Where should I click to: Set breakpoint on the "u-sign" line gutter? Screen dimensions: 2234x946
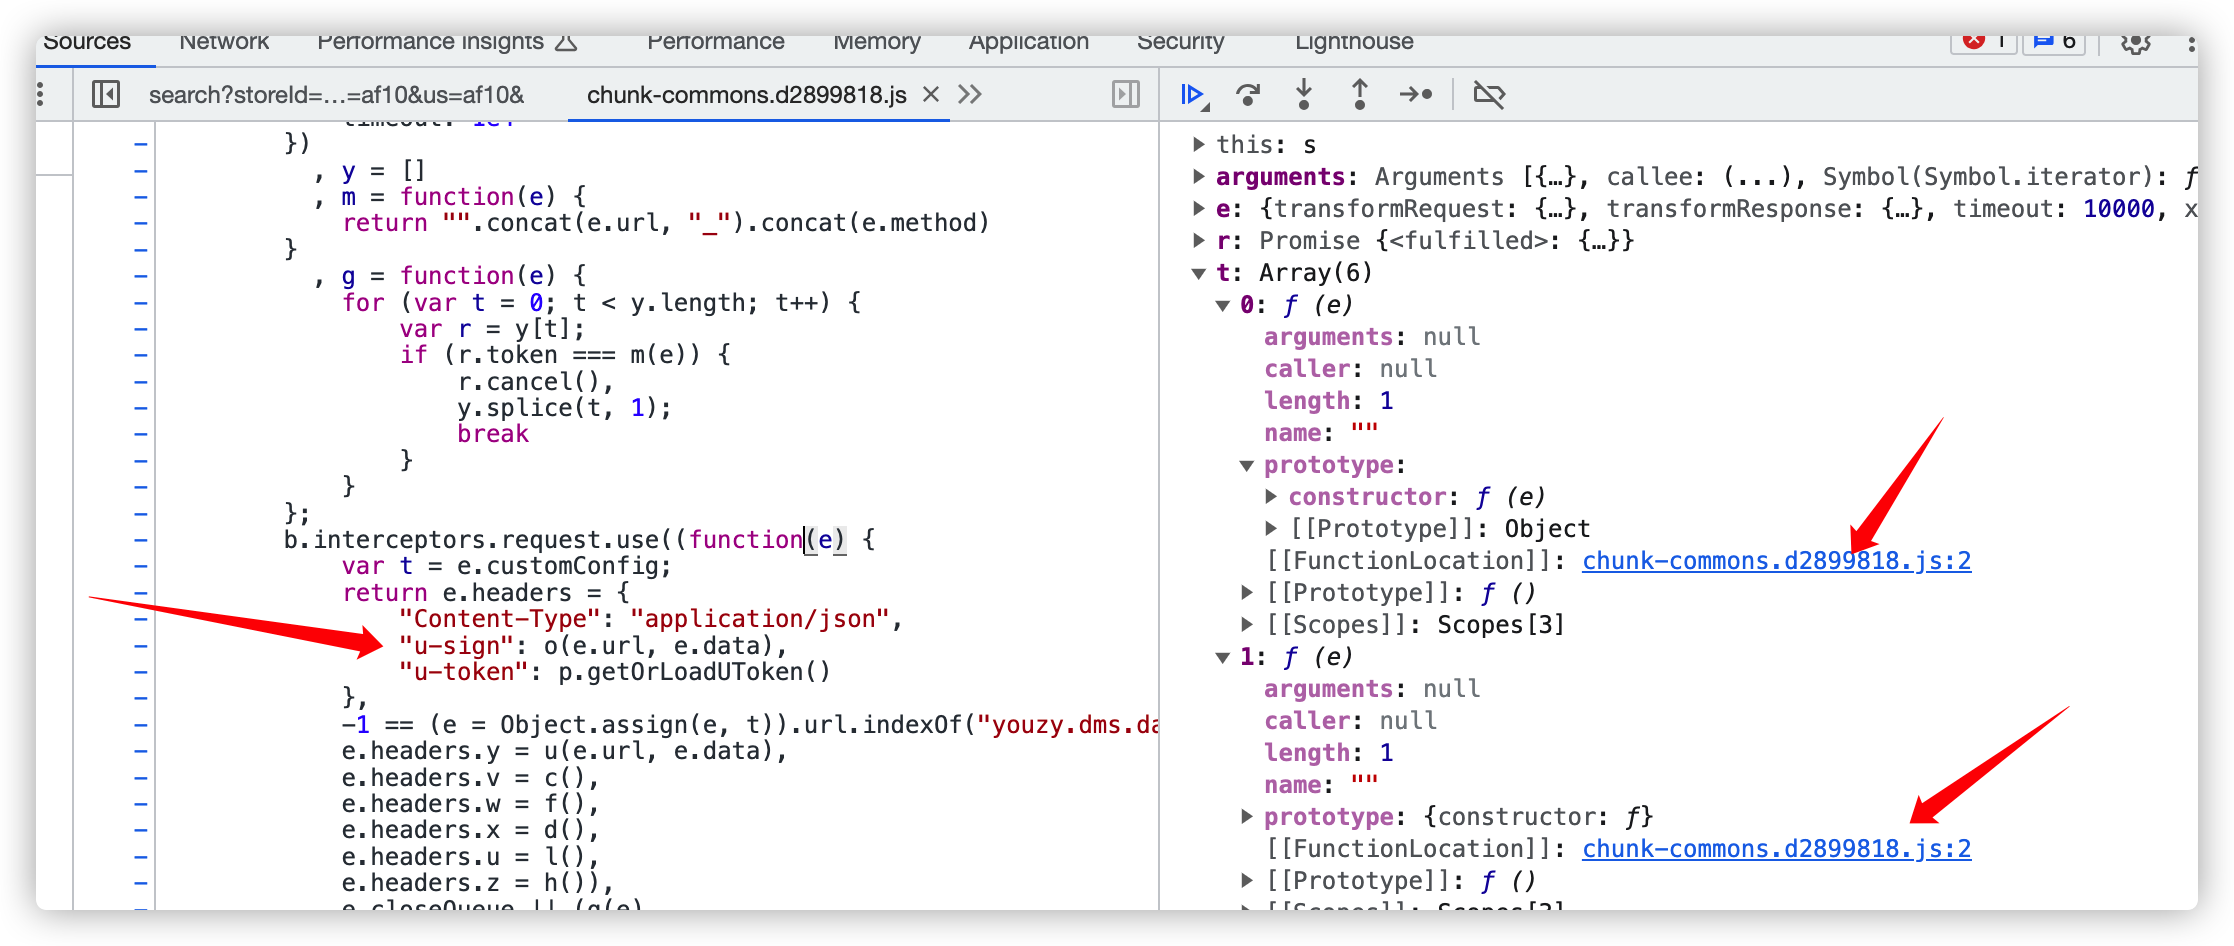140,646
